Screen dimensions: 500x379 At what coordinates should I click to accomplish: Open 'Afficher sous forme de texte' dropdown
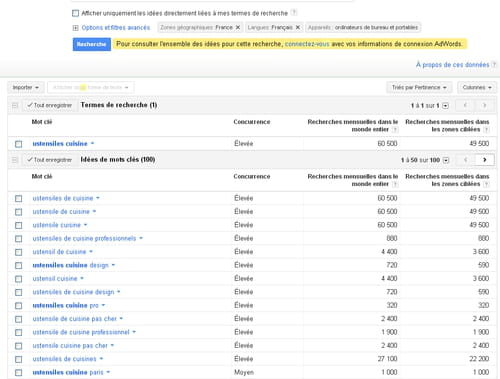(x=91, y=87)
